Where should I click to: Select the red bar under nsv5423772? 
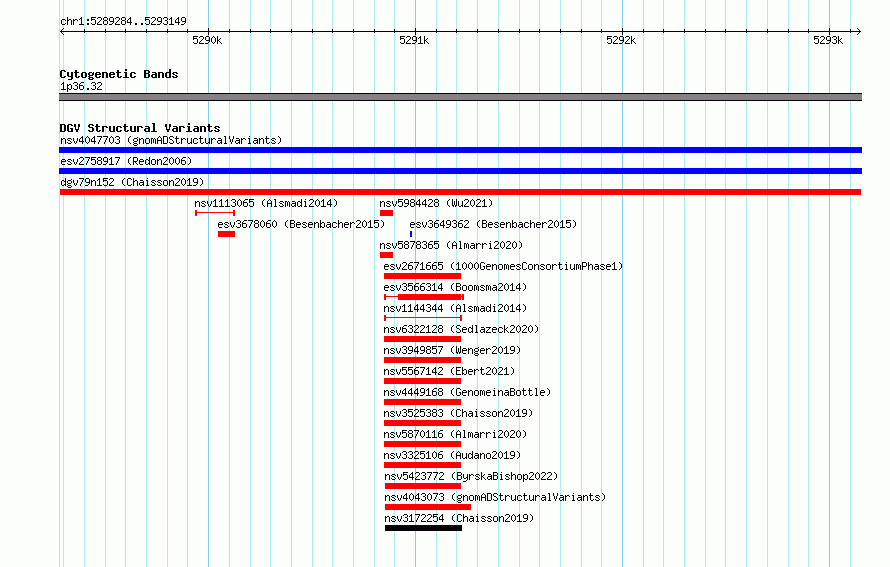(423, 486)
